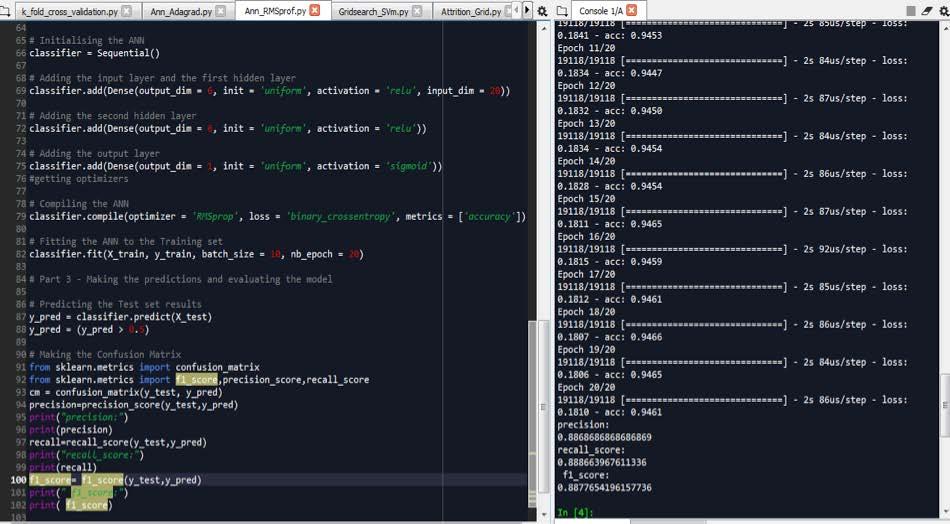Image resolution: width=950 pixels, height=524 pixels.
Task: Click the In [4]: console prompt
Action: (x=574, y=512)
